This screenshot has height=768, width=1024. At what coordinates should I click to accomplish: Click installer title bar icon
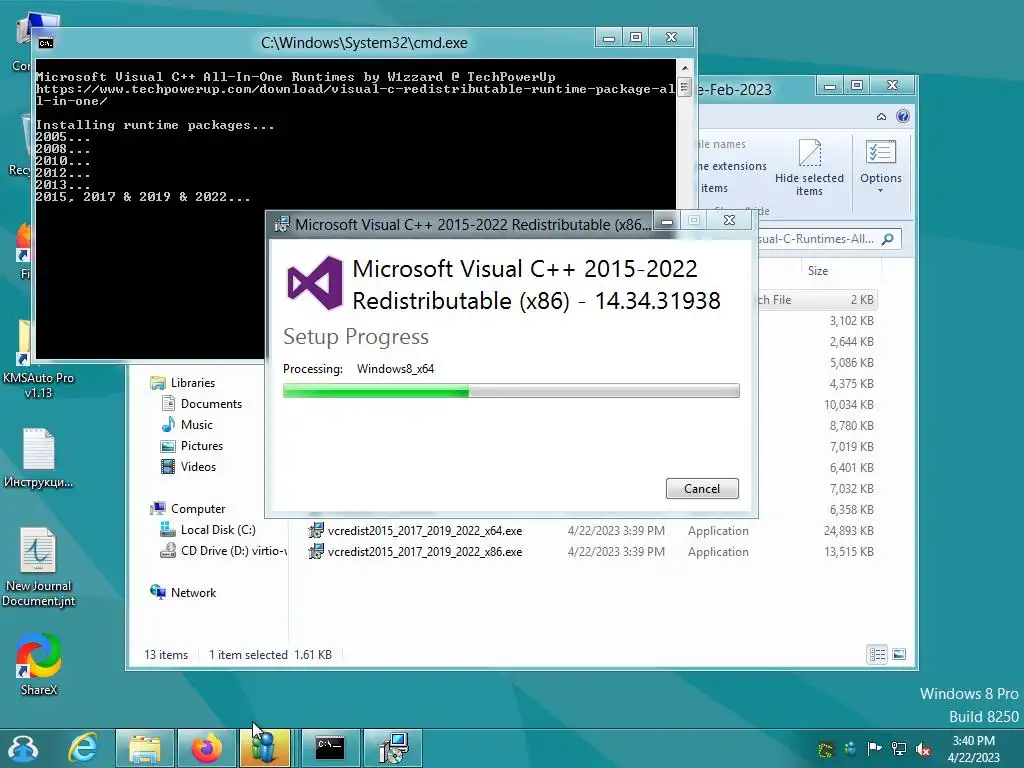pos(281,224)
